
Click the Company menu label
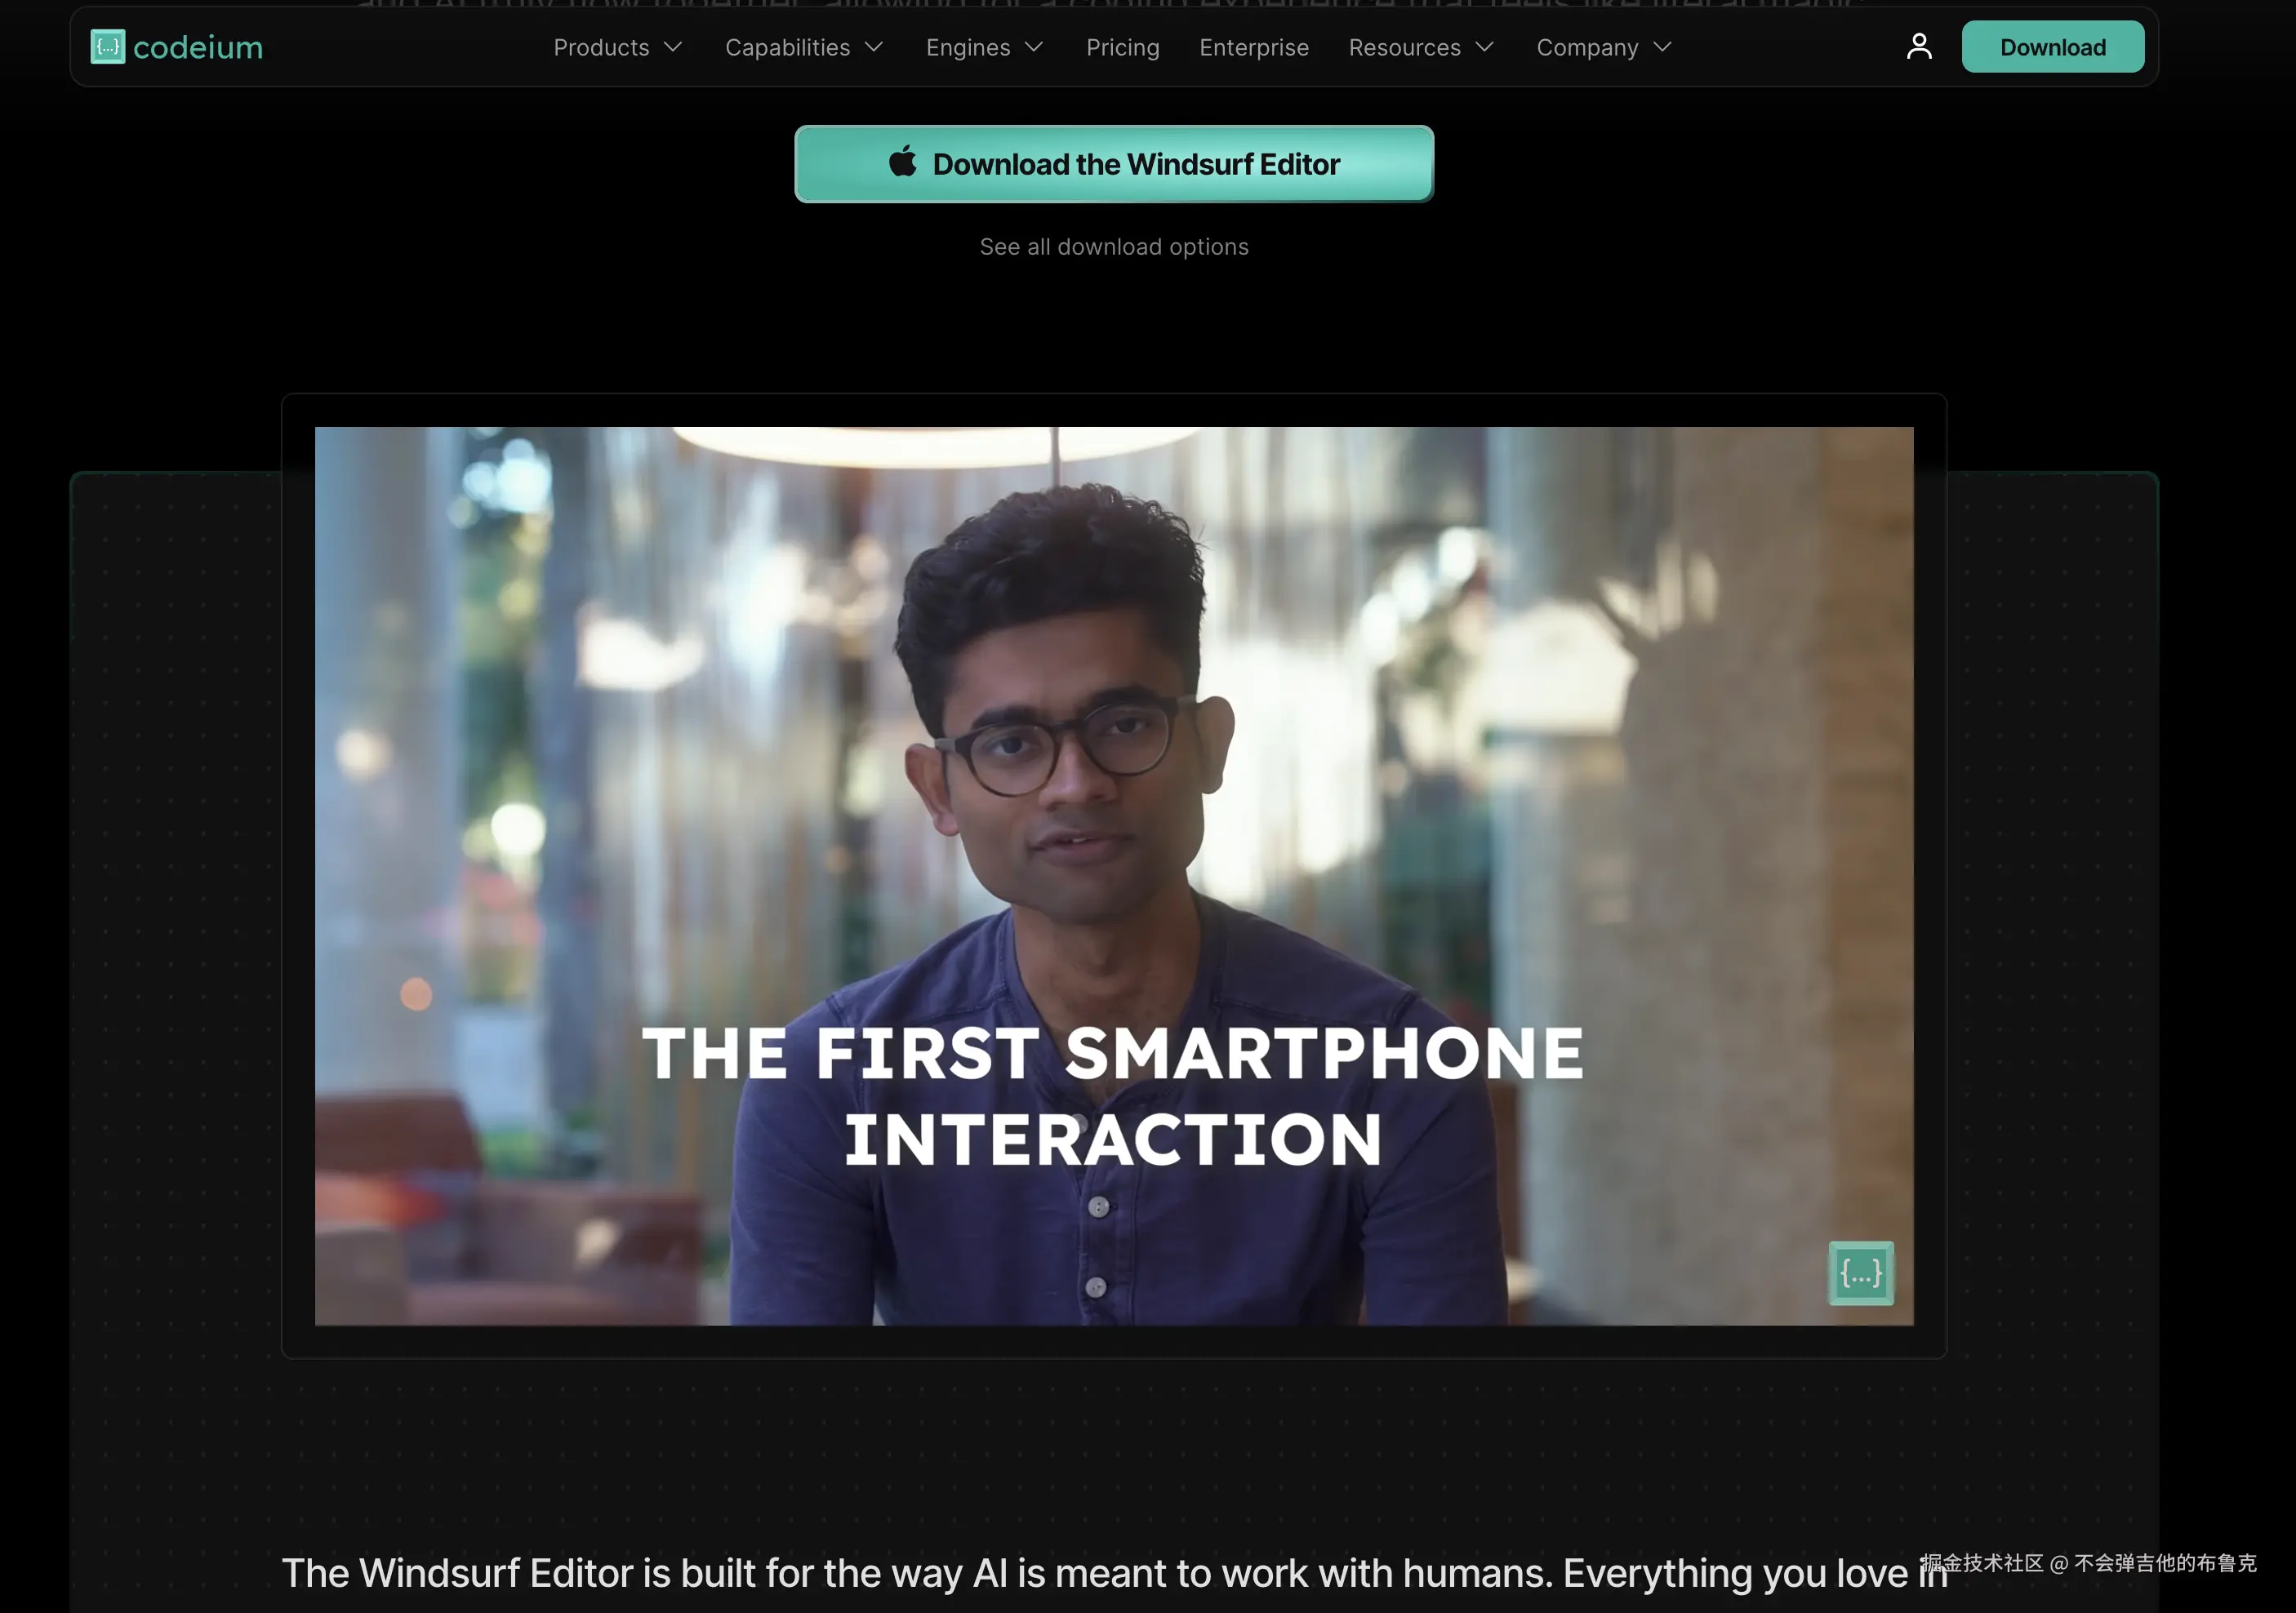coord(1586,47)
